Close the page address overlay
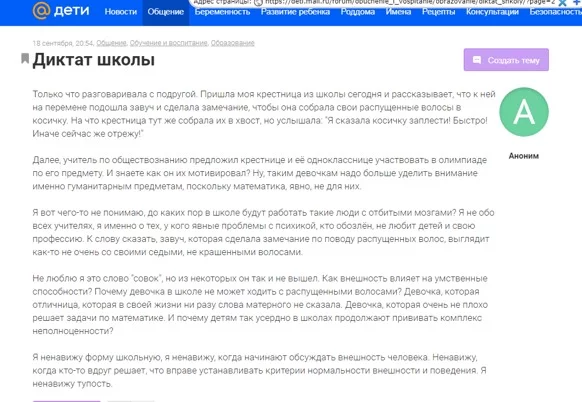The height and width of the screenshot is (402, 582). point(562,3)
